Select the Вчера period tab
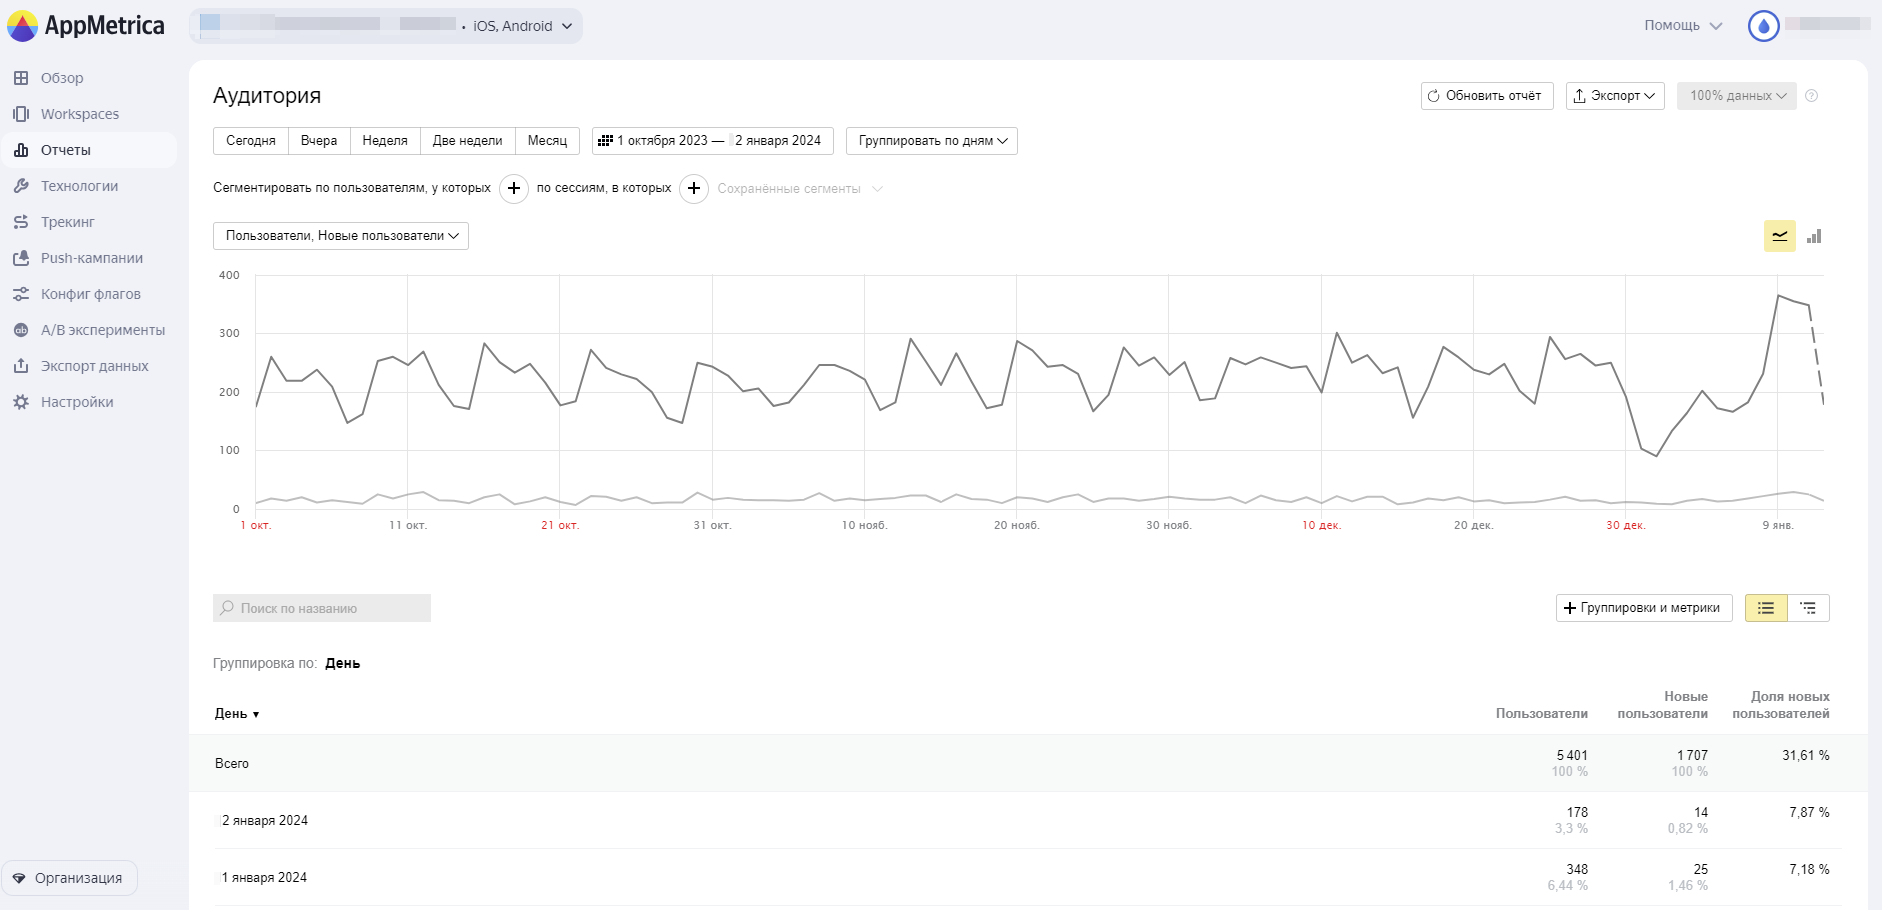 [319, 141]
